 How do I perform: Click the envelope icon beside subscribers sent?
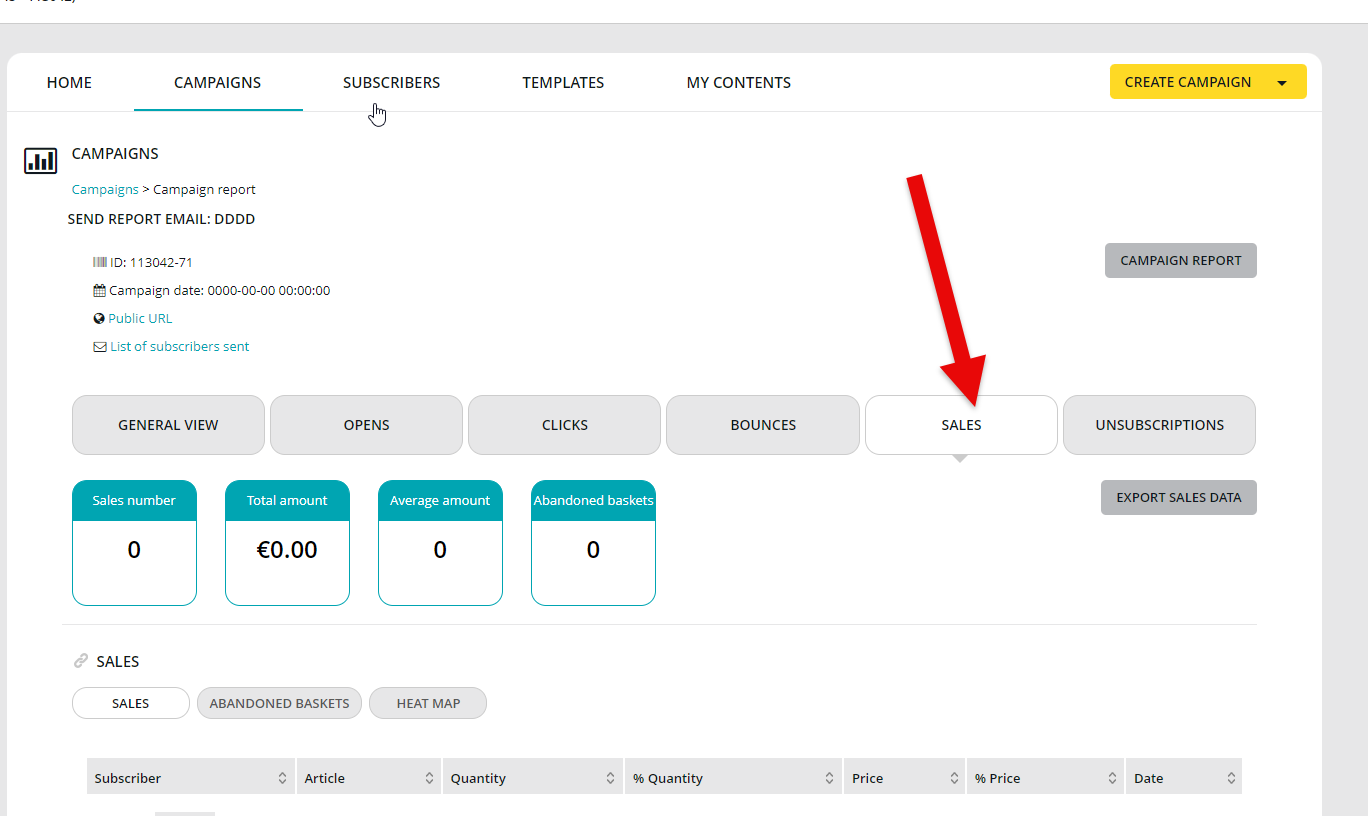pyautogui.click(x=99, y=347)
